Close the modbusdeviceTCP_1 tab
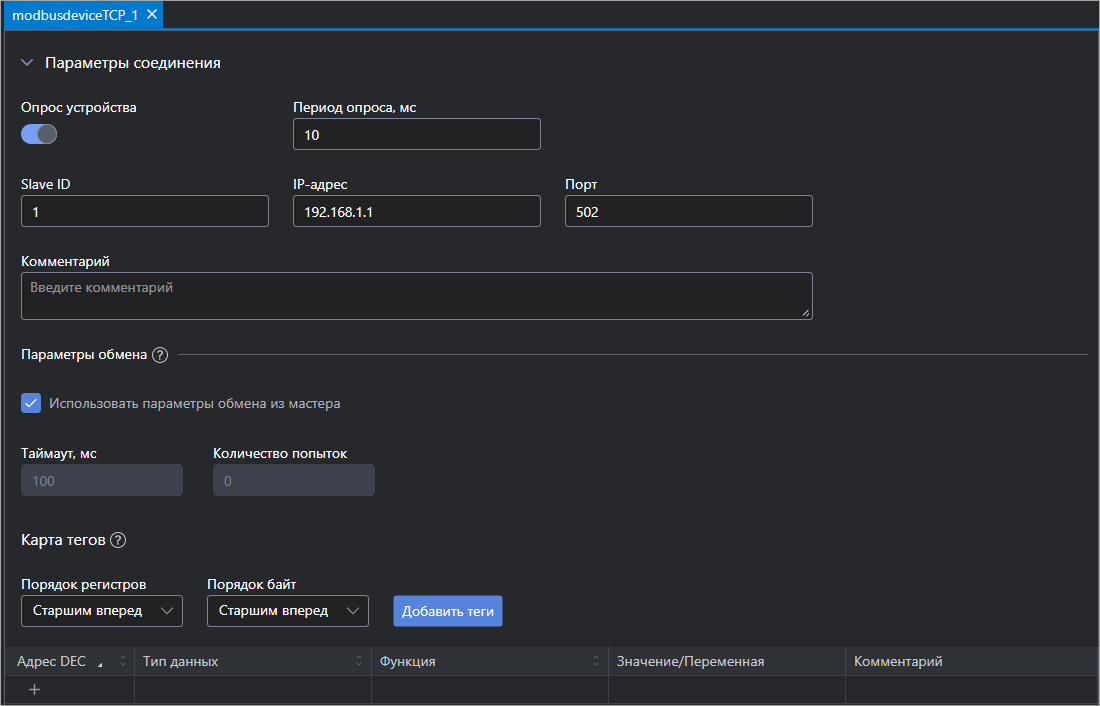 [x=152, y=15]
